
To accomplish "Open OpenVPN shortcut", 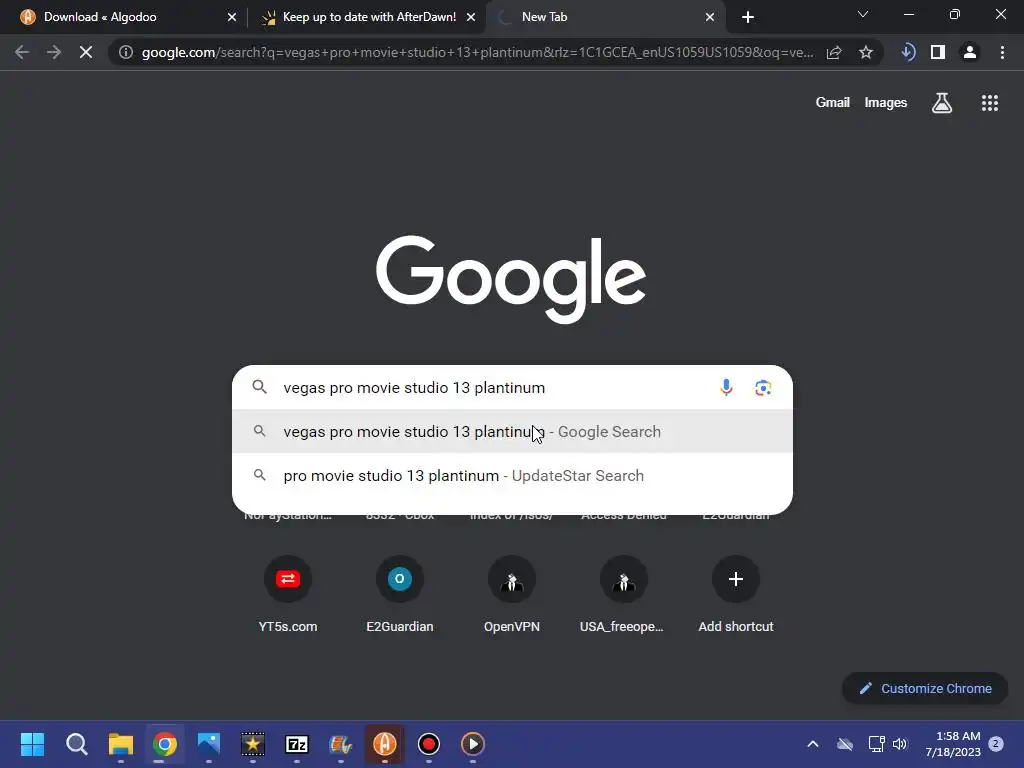I will point(512,594).
